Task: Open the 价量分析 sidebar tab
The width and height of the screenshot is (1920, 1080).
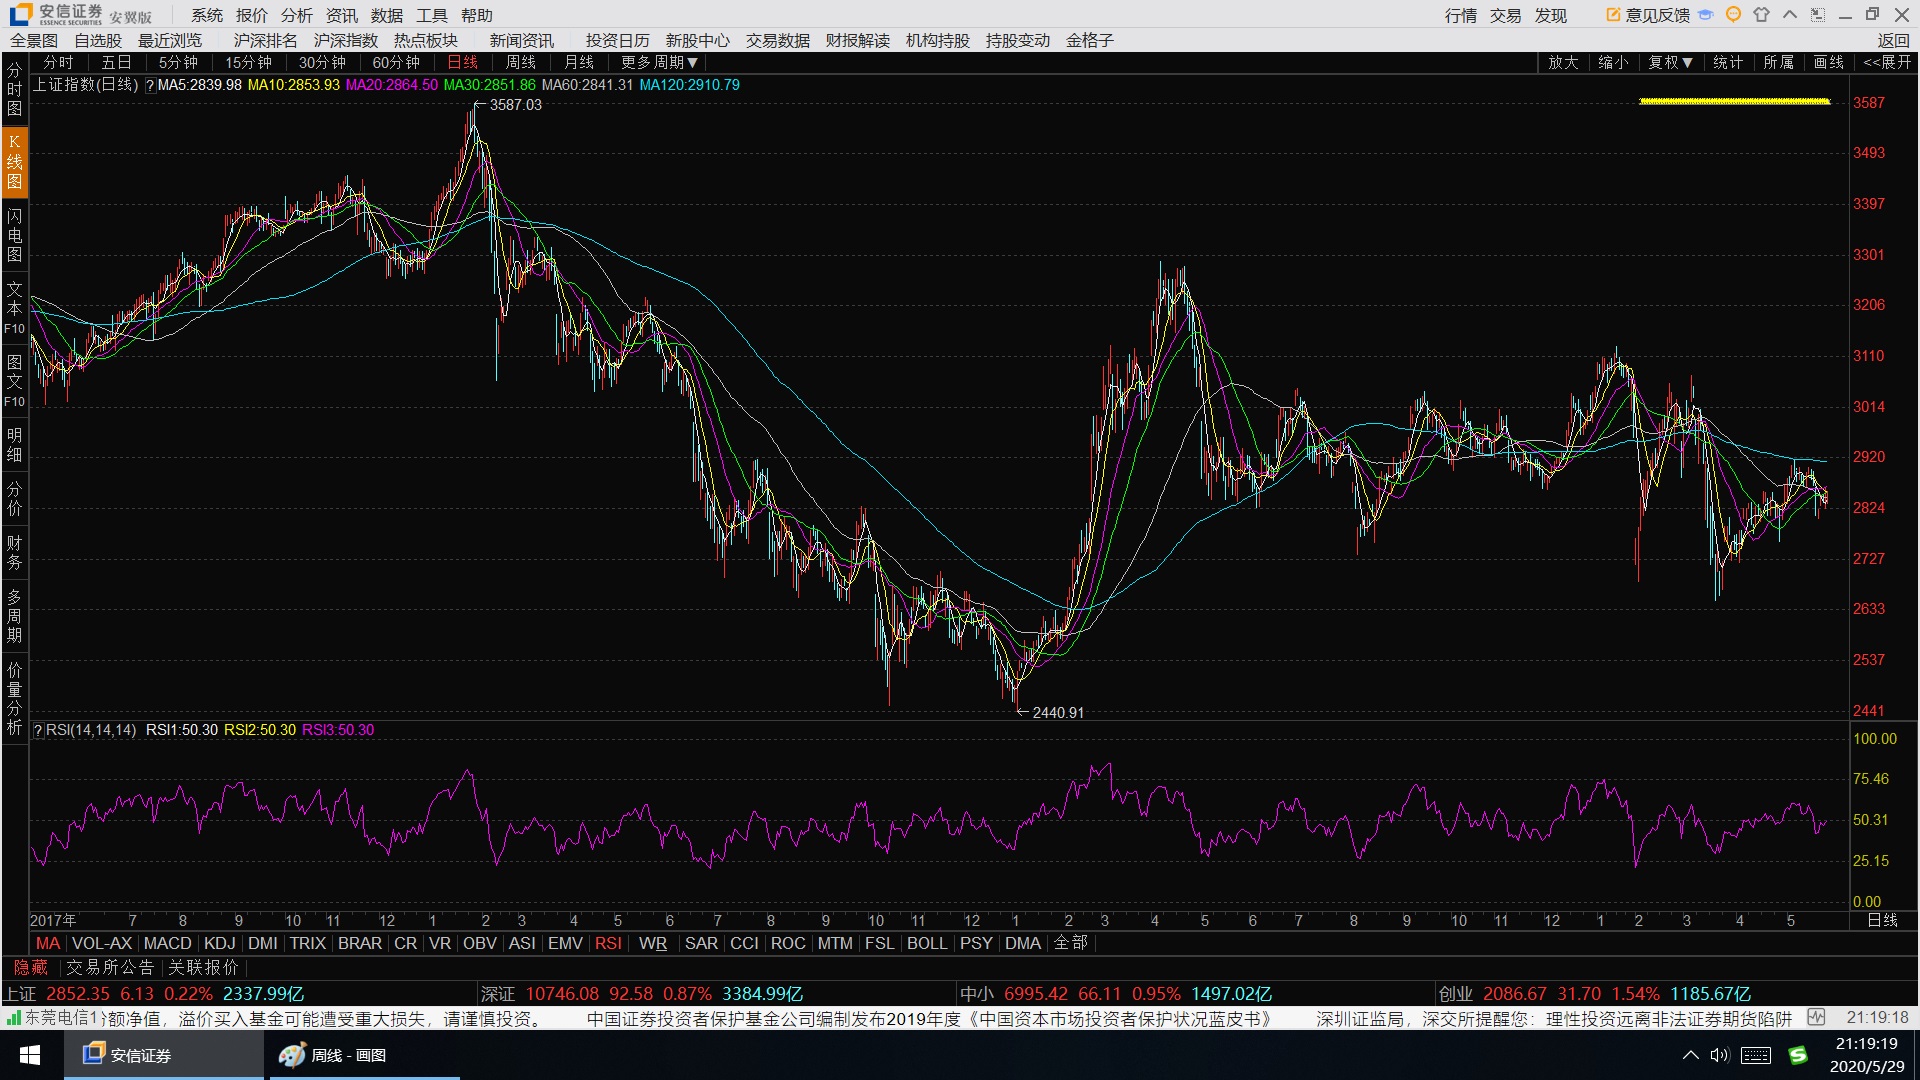Action: click(x=14, y=697)
